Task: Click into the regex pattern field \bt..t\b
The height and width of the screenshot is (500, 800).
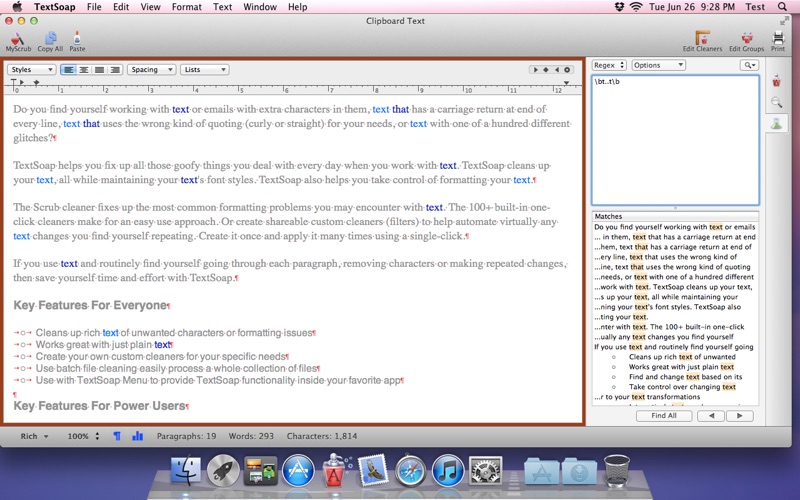Action: tap(675, 140)
